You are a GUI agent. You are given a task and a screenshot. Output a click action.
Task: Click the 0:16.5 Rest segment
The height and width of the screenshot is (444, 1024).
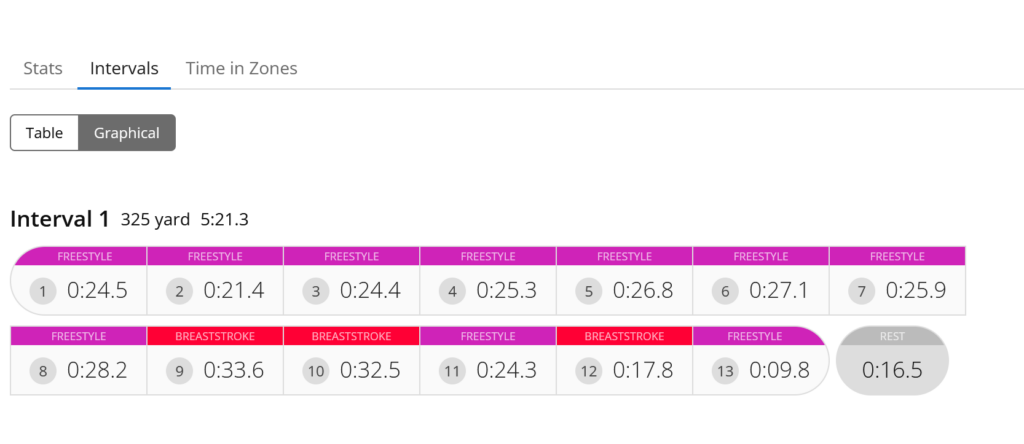(892, 370)
